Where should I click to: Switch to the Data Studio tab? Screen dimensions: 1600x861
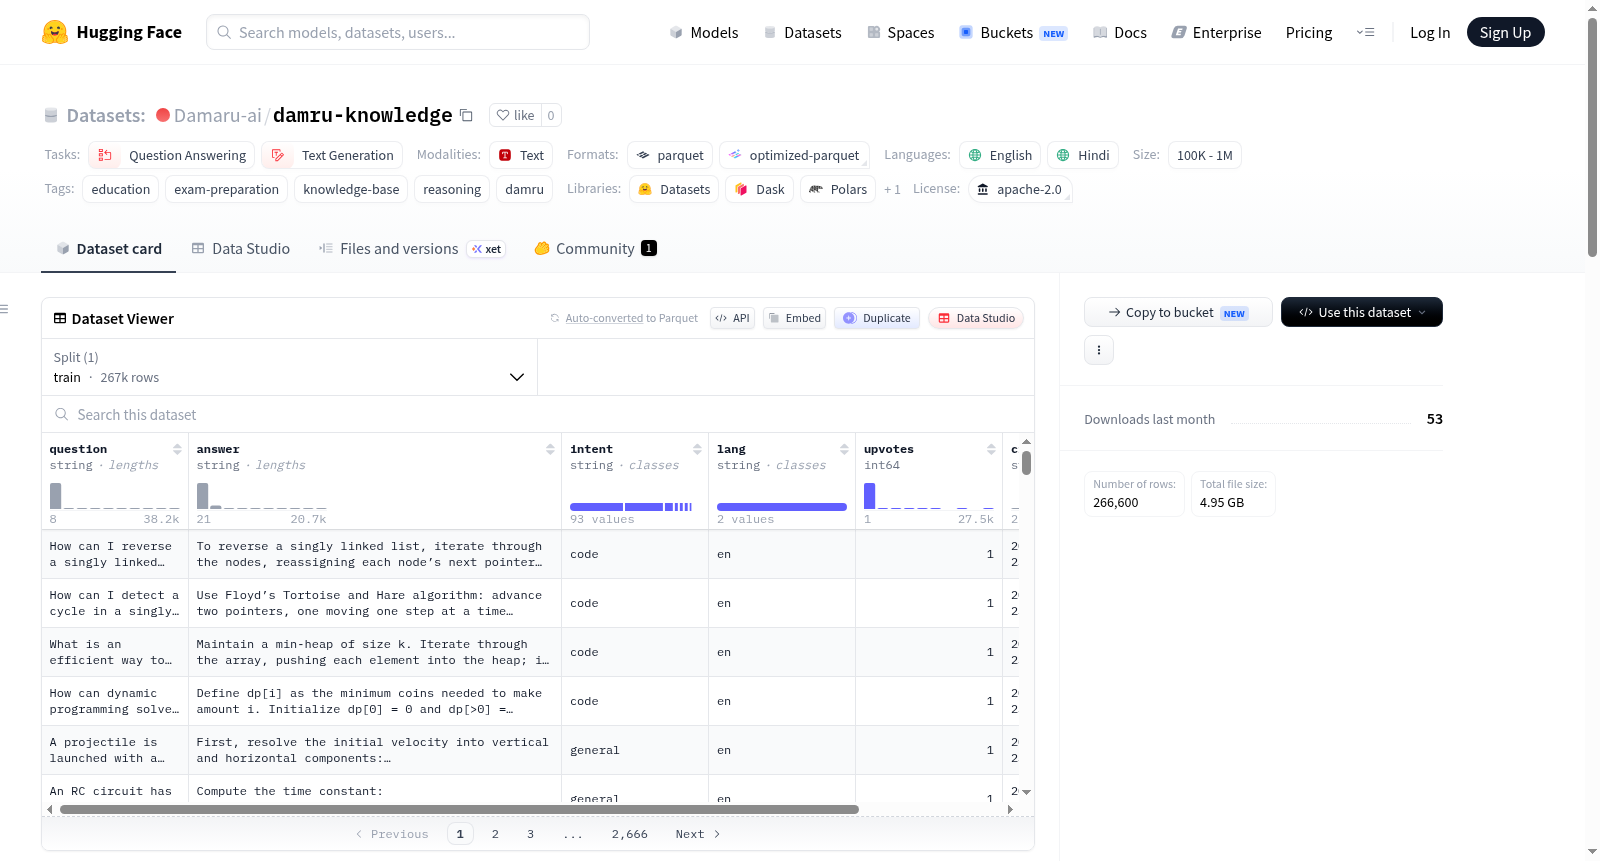click(x=240, y=248)
